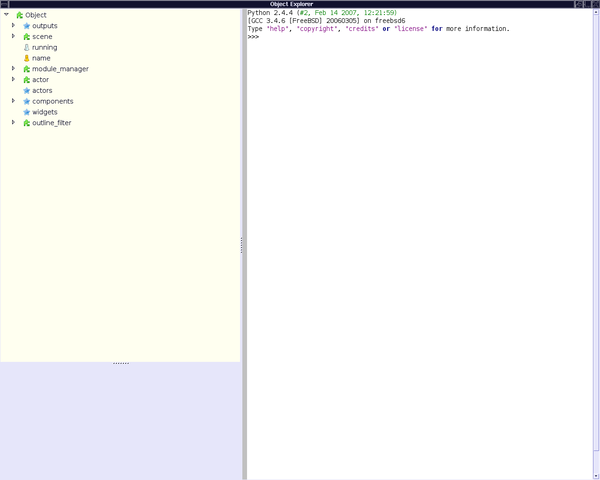This screenshot has width=600, height=480.
Task: Select the widgets entry
Action: pos(45,112)
